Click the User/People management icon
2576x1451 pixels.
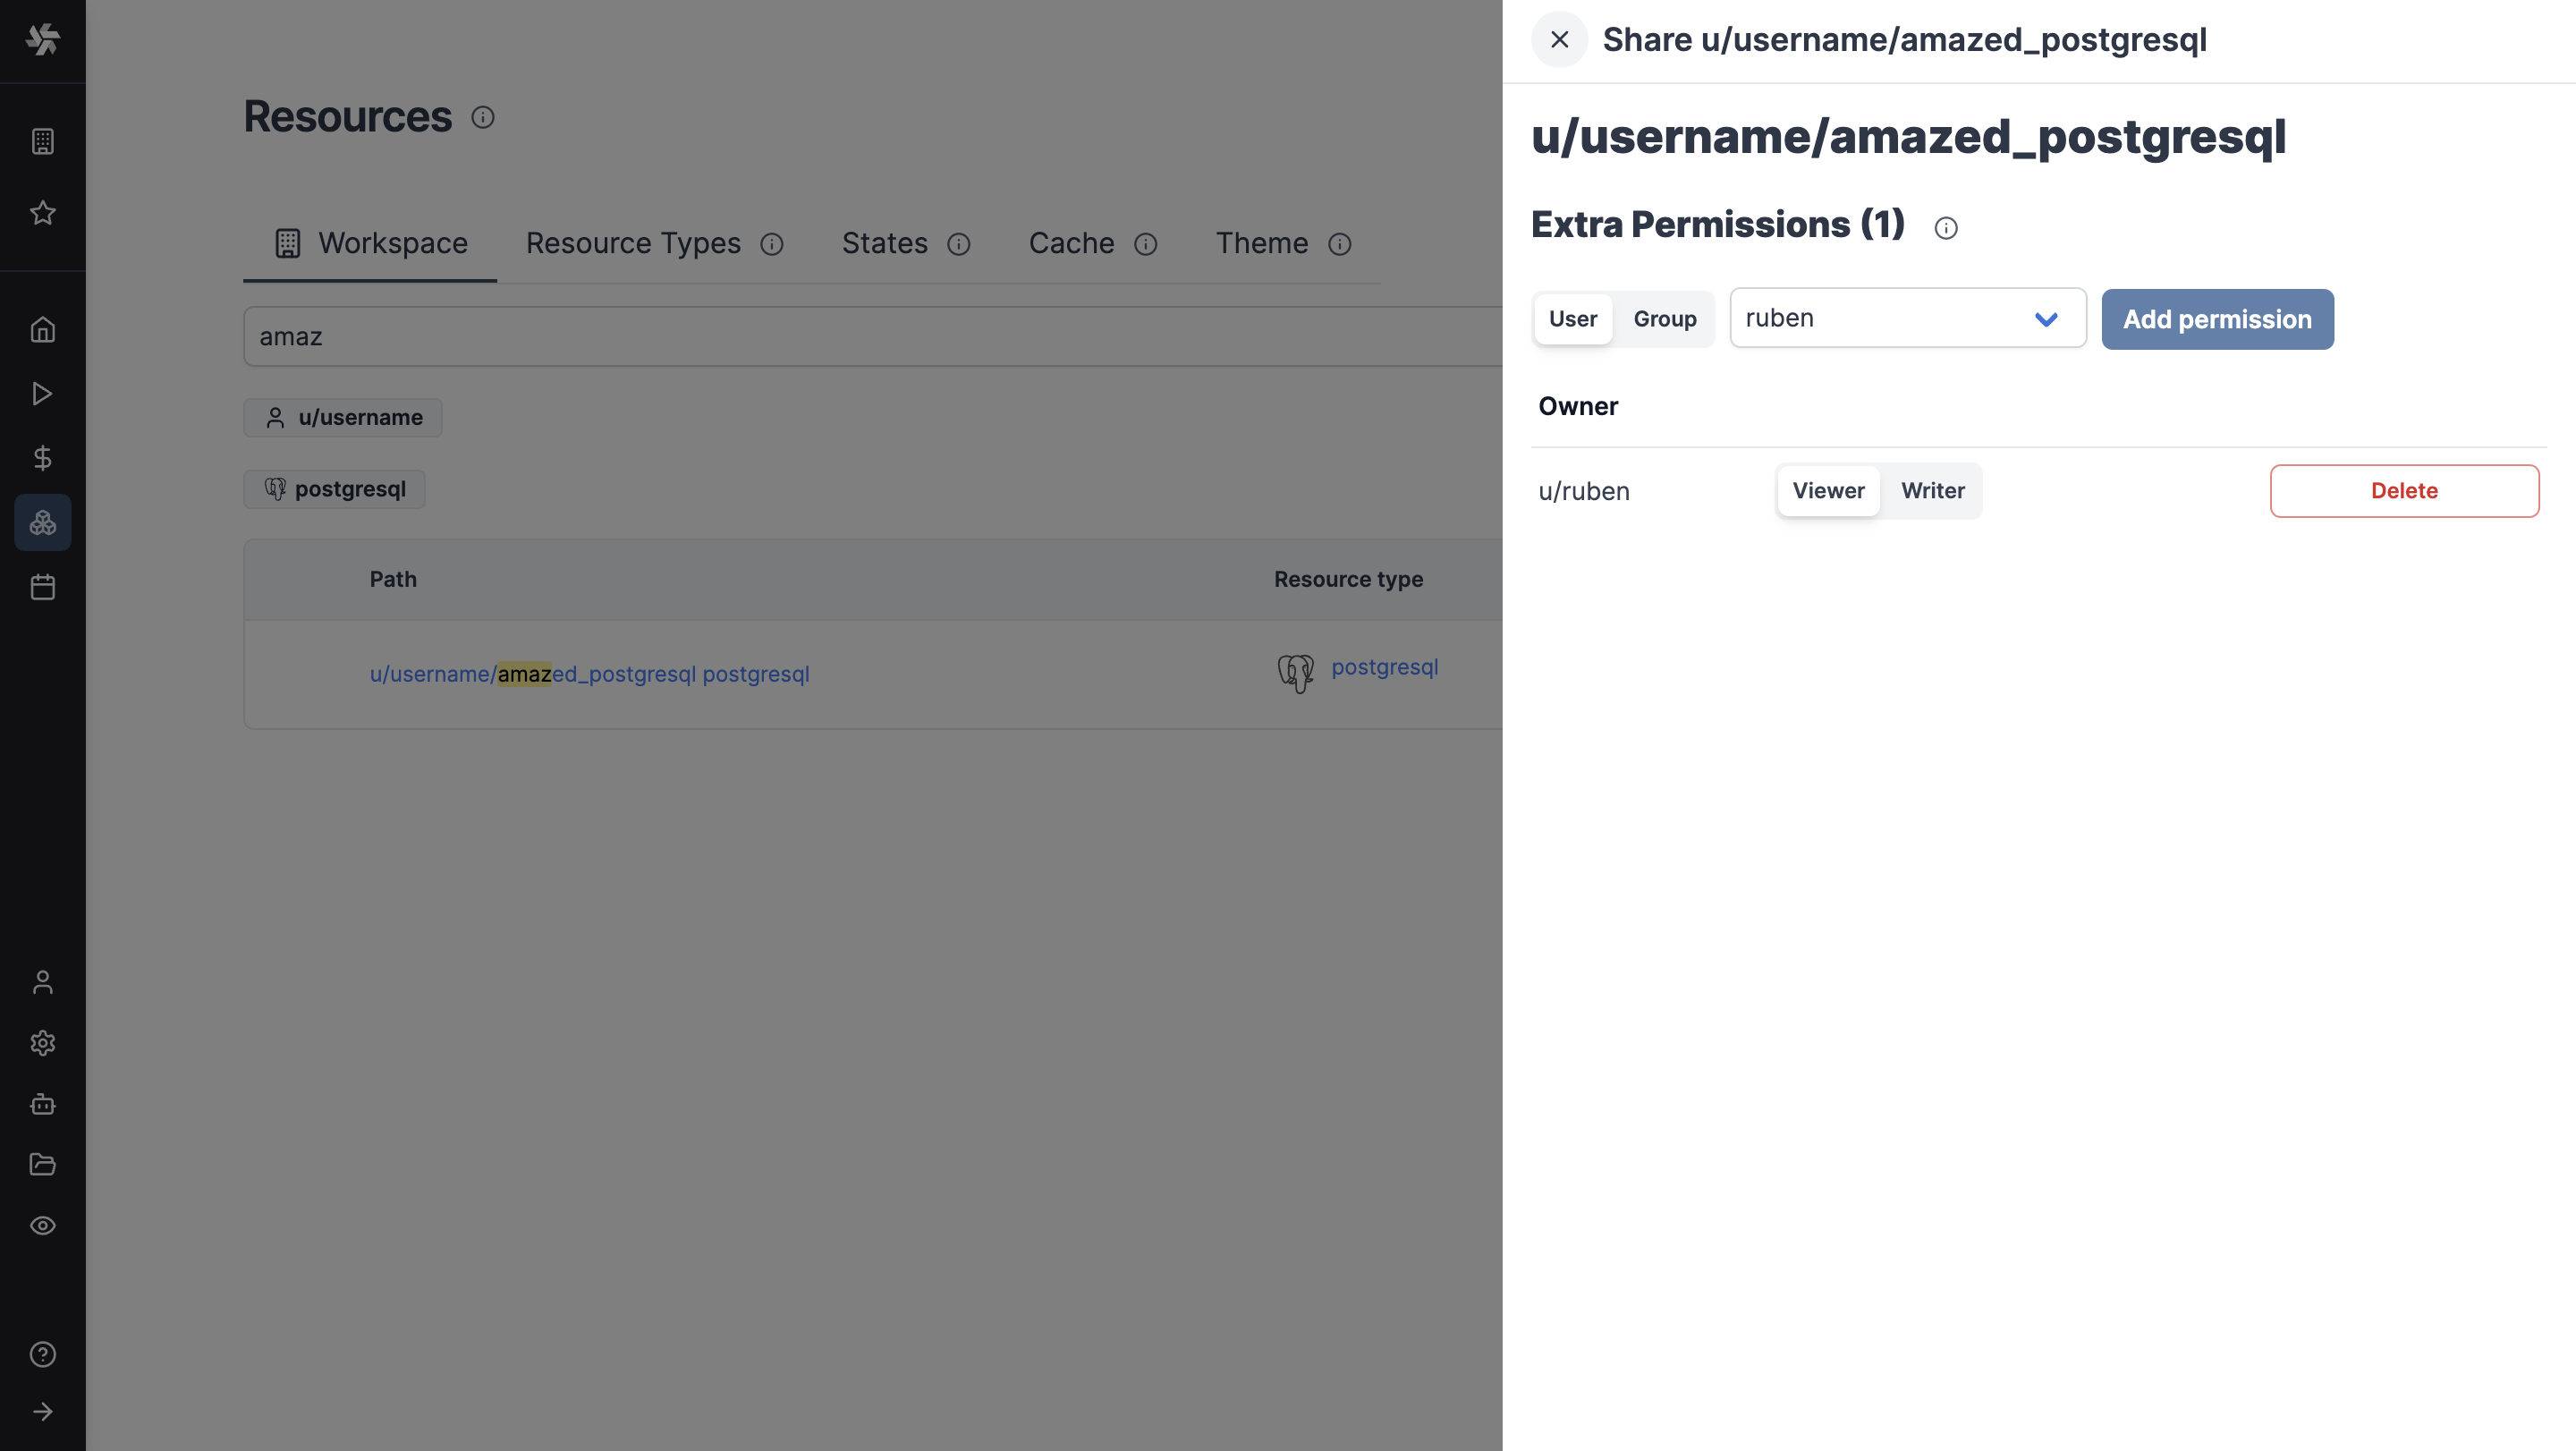click(x=42, y=982)
